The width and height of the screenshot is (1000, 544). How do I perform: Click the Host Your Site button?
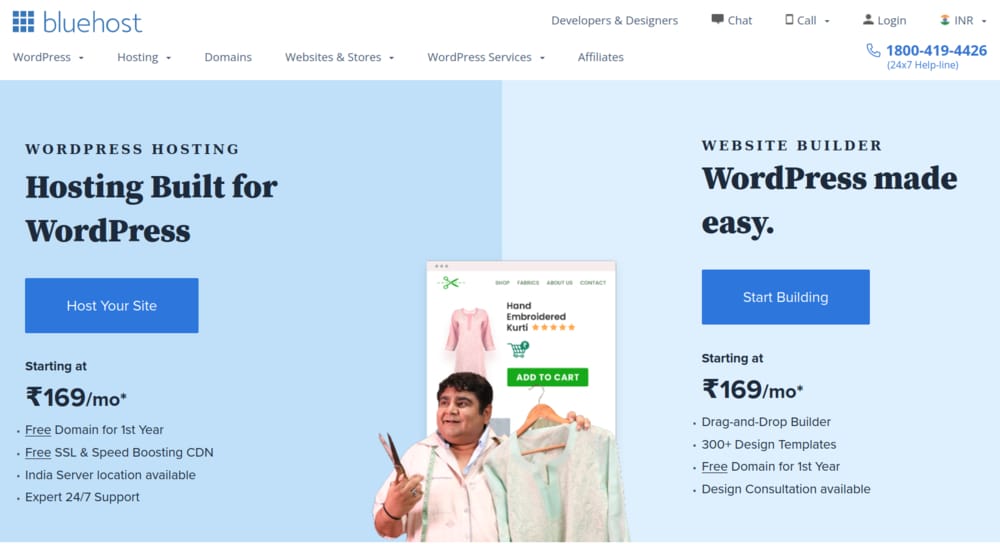(112, 305)
